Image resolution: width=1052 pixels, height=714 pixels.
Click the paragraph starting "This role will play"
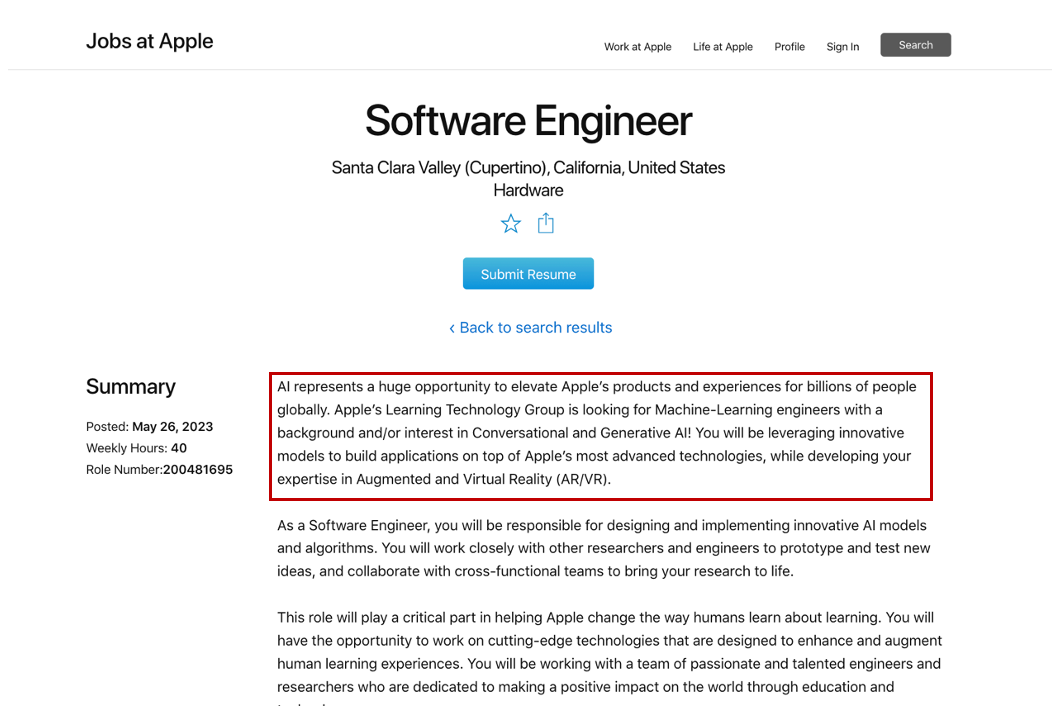click(x=608, y=652)
